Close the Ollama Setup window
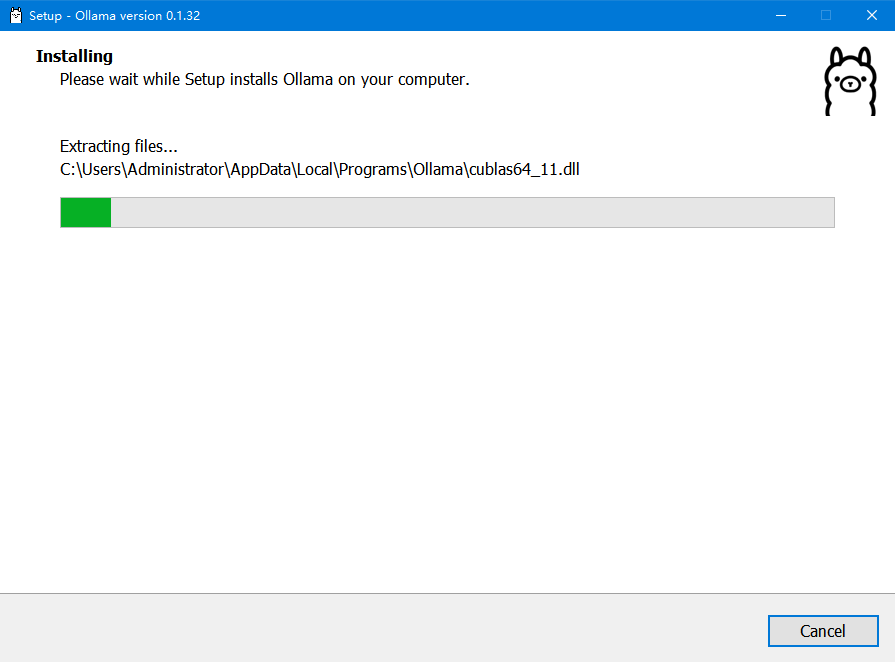Screen dimensions: 895x662 click(872, 15)
